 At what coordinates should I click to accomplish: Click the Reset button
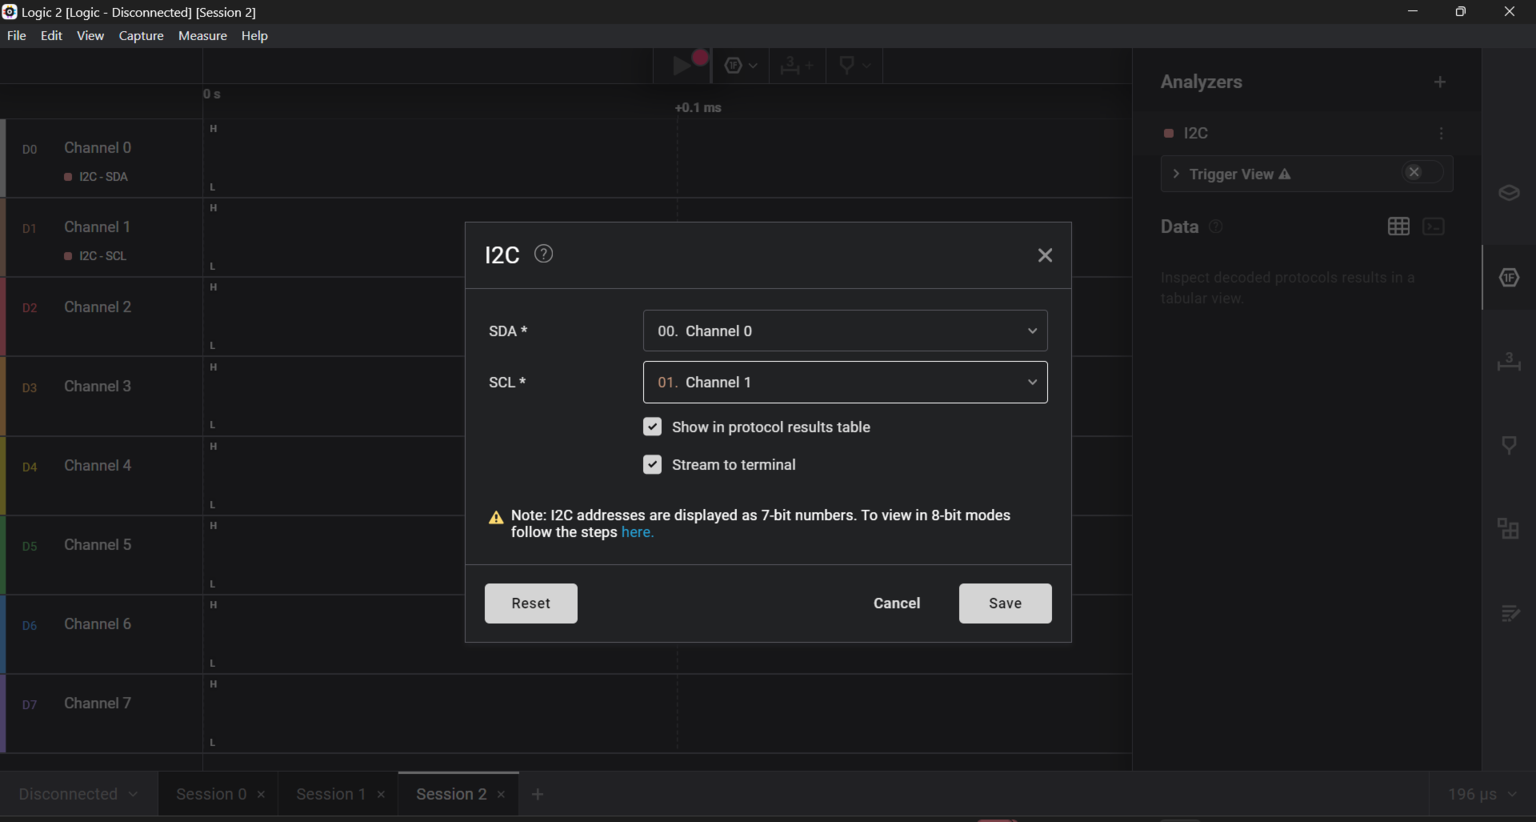(531, 603)
